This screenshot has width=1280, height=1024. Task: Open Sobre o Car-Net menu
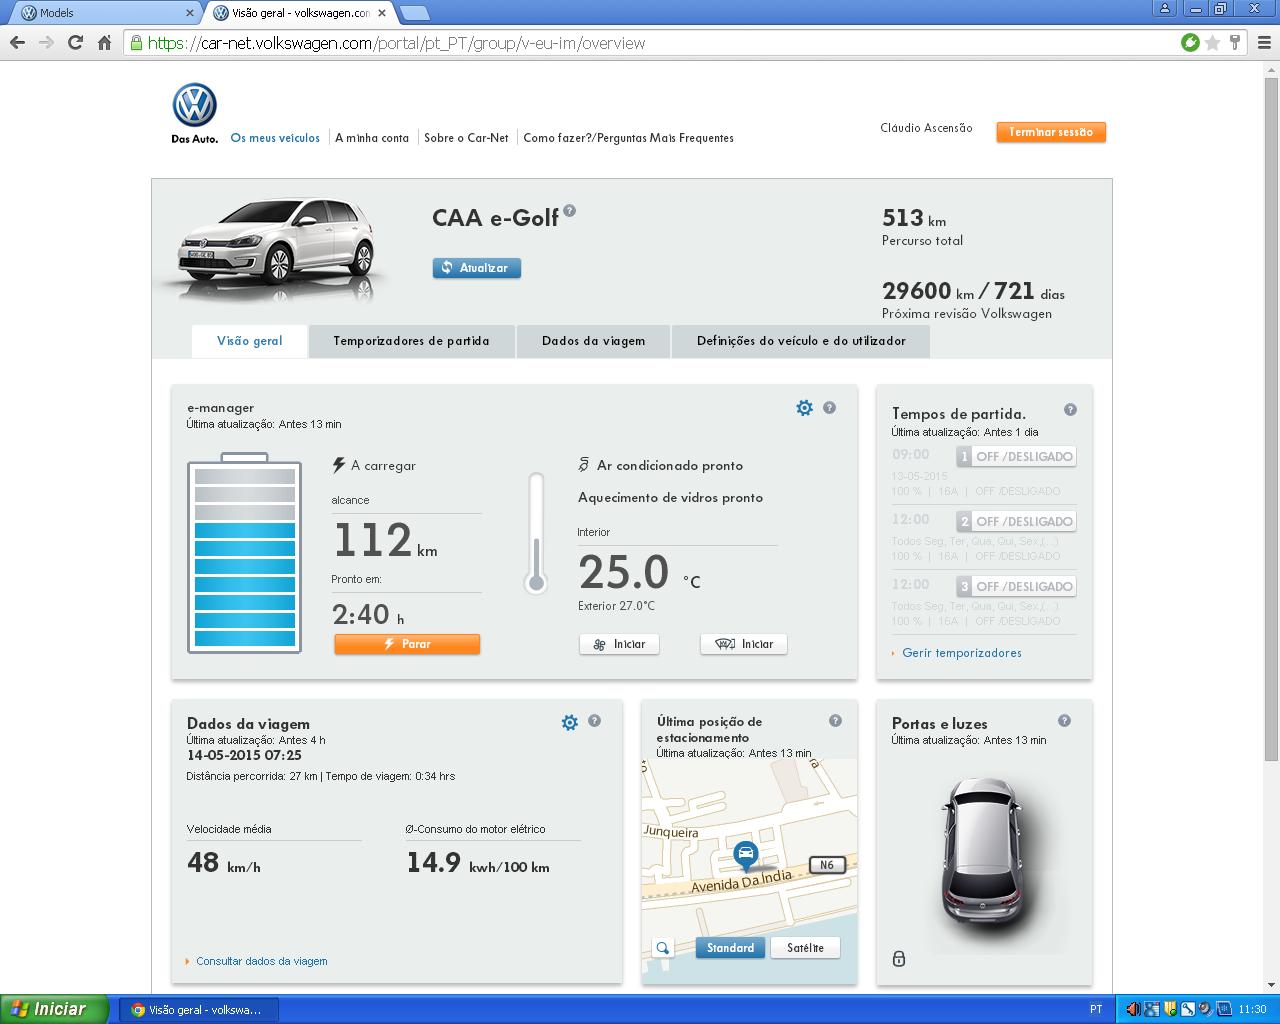point(466,138)
